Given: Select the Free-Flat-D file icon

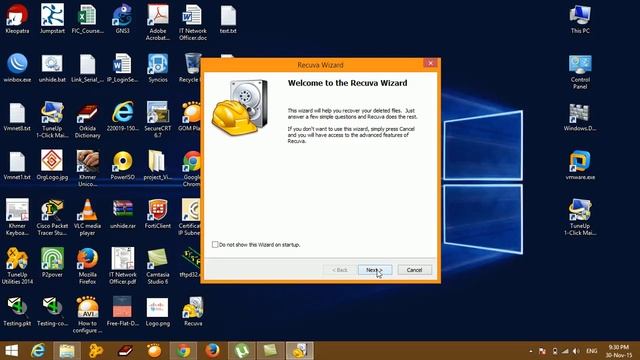Looking at the screenshot, I should [122, 312].
